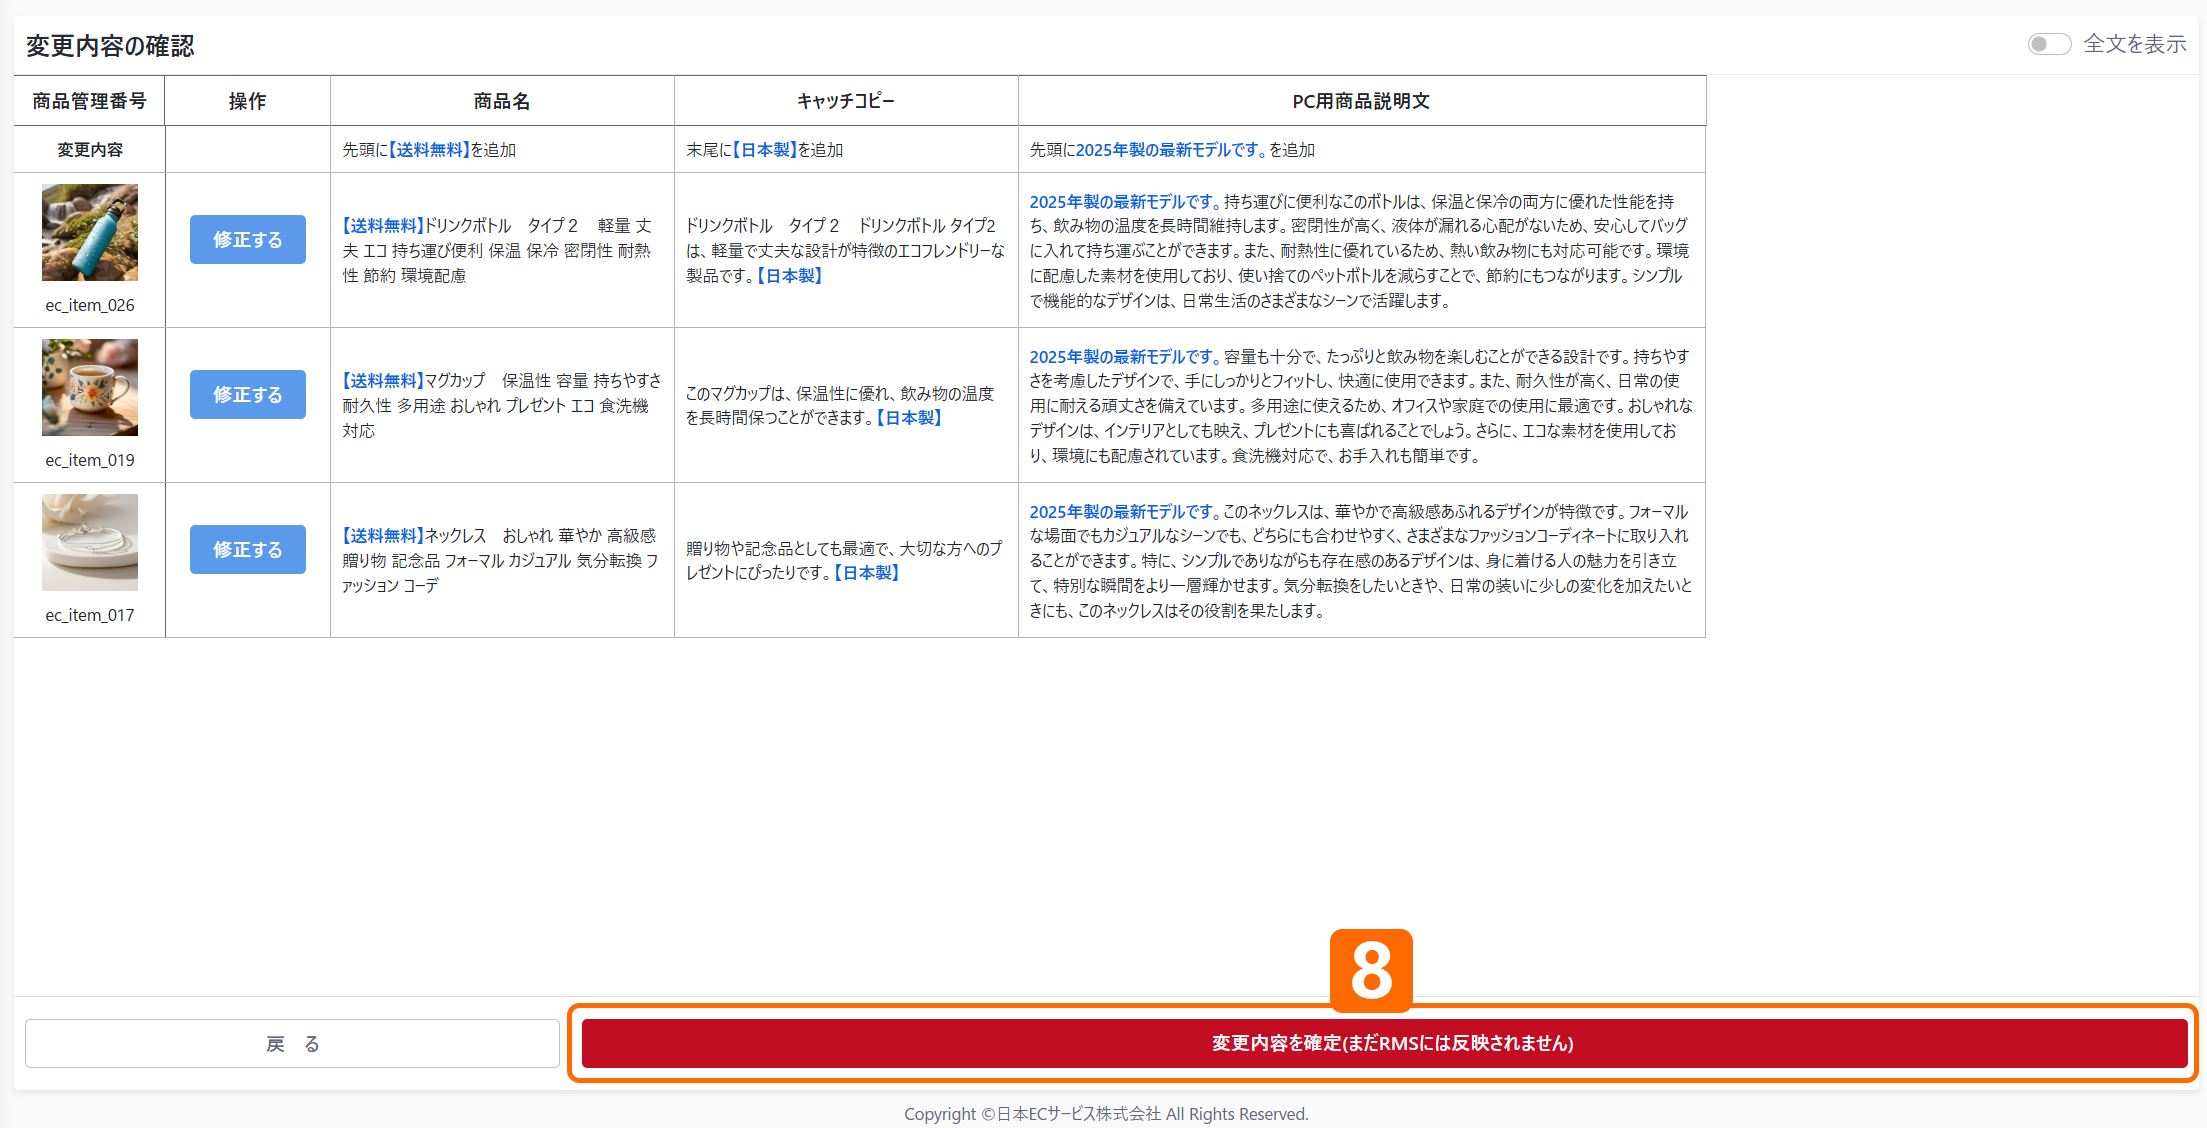
Task: Click 修正する button for ec_item_026
Action: click(x=248, y=240)
